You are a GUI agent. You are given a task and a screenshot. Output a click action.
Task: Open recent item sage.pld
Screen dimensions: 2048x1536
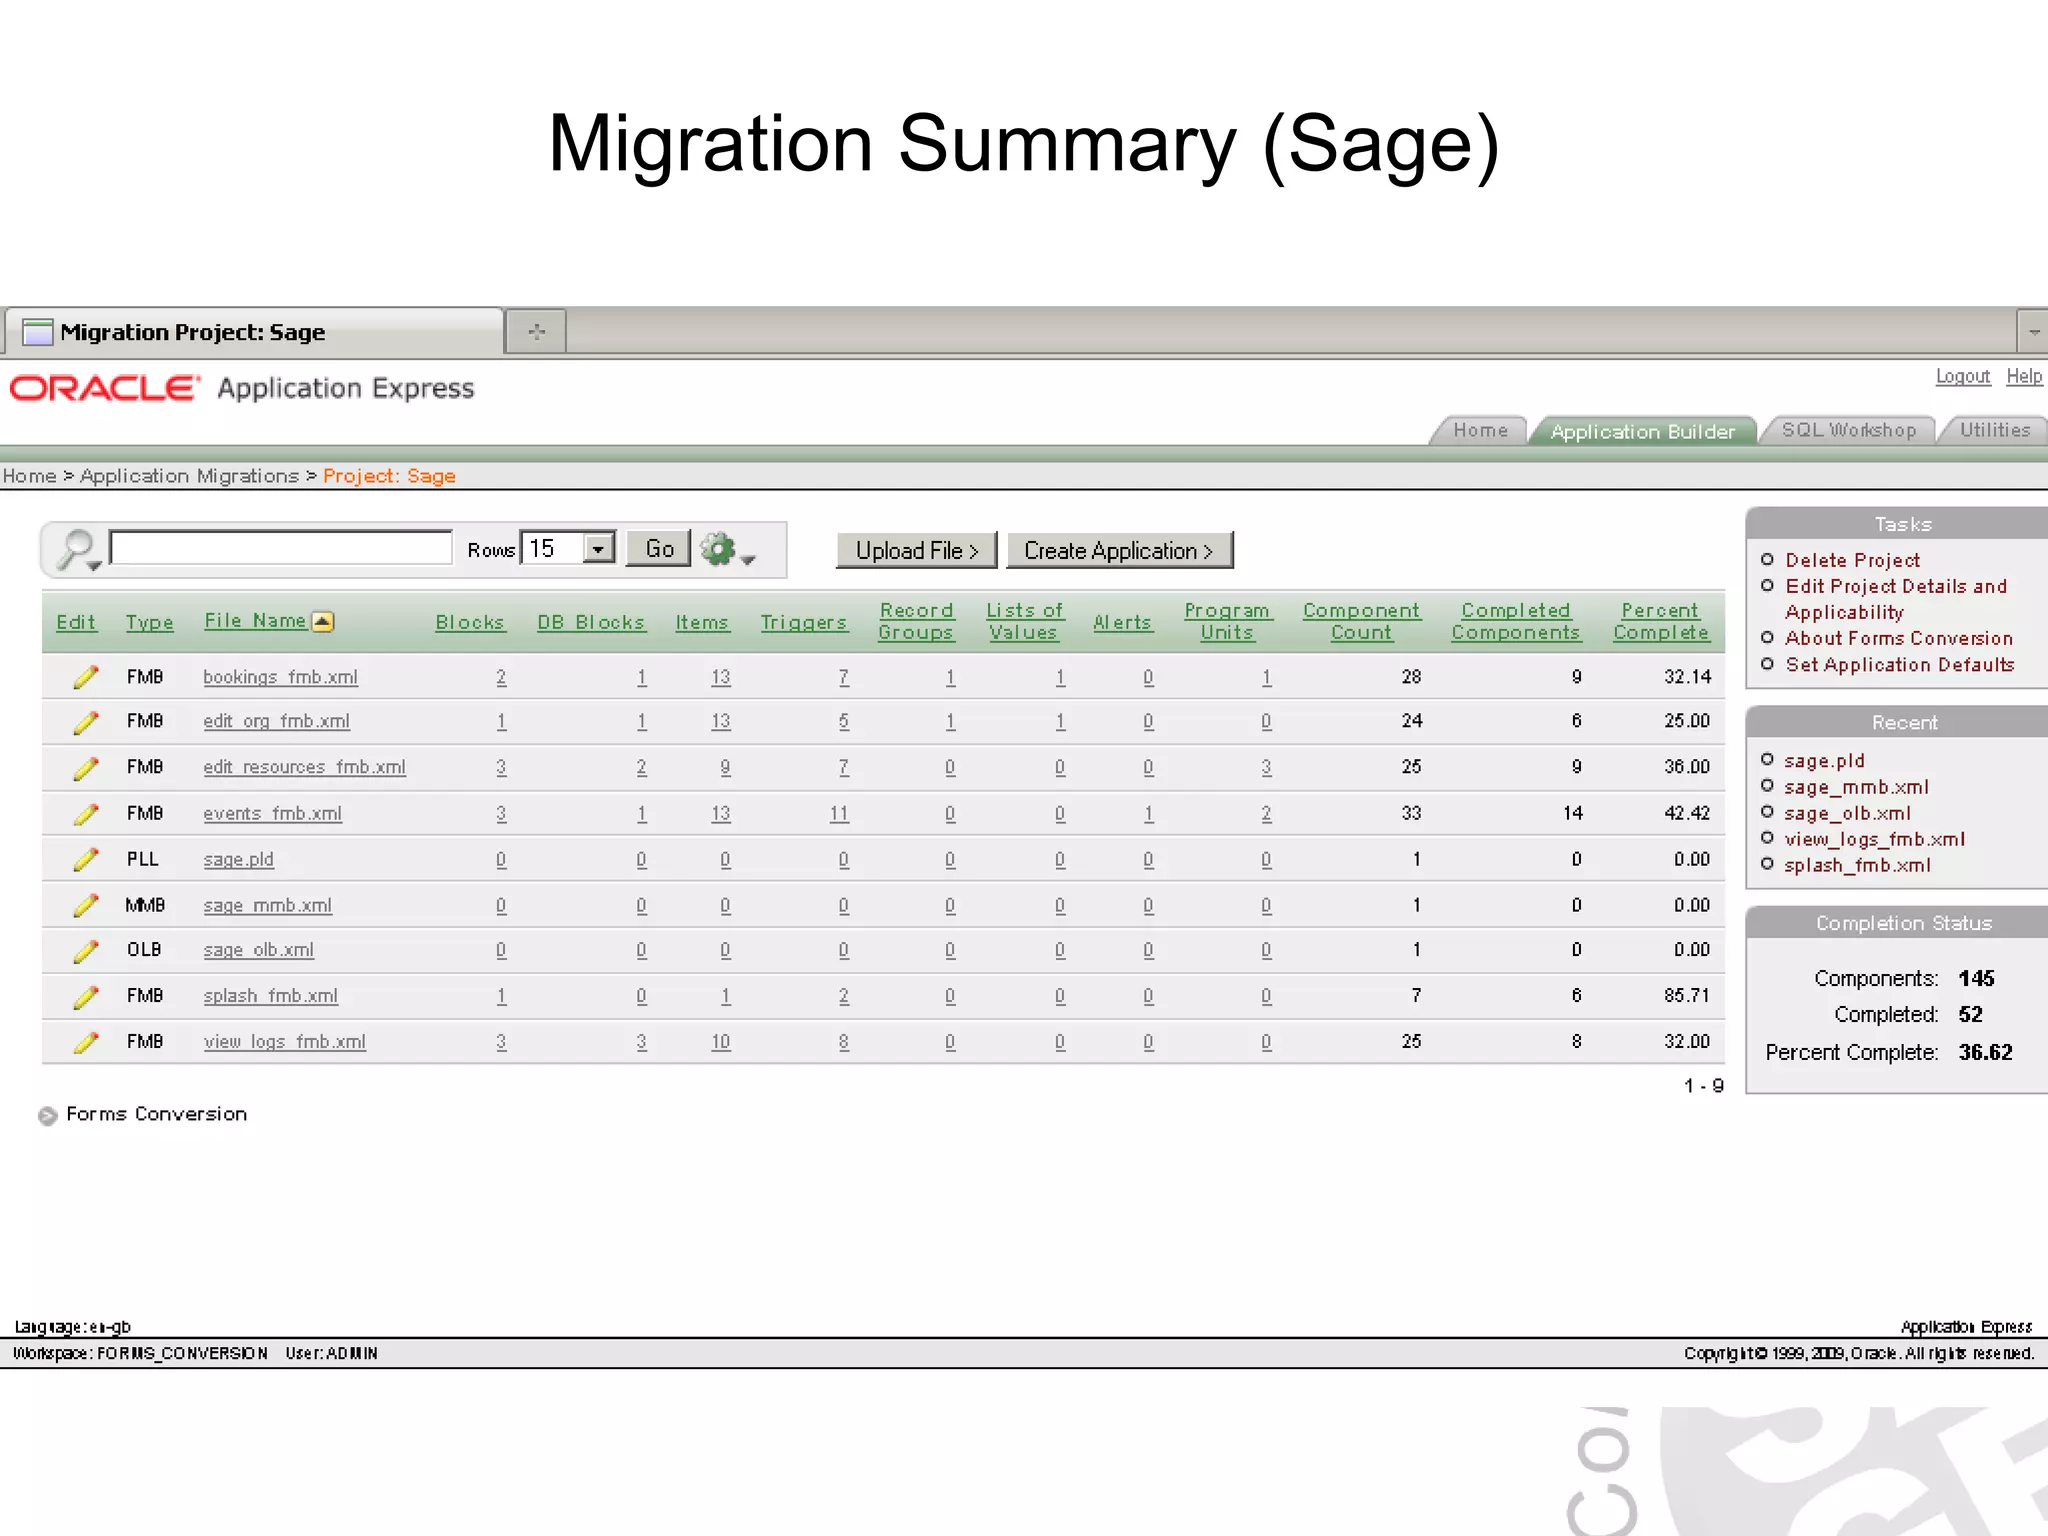[x=1824, y=761]
